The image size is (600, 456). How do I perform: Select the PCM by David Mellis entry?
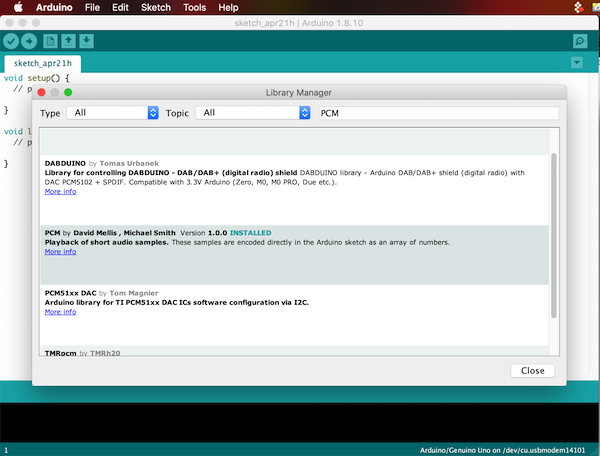[294, 255]
